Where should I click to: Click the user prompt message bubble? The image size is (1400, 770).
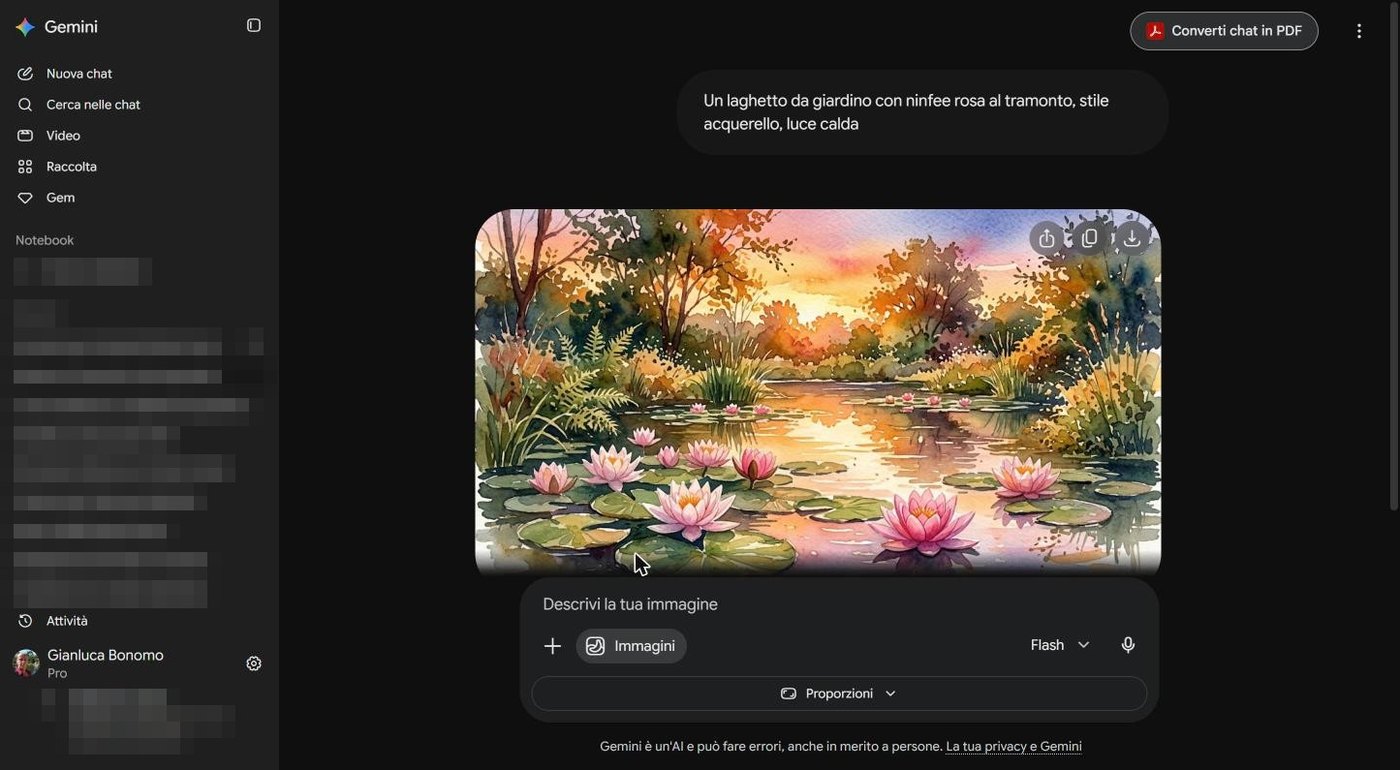922,112
